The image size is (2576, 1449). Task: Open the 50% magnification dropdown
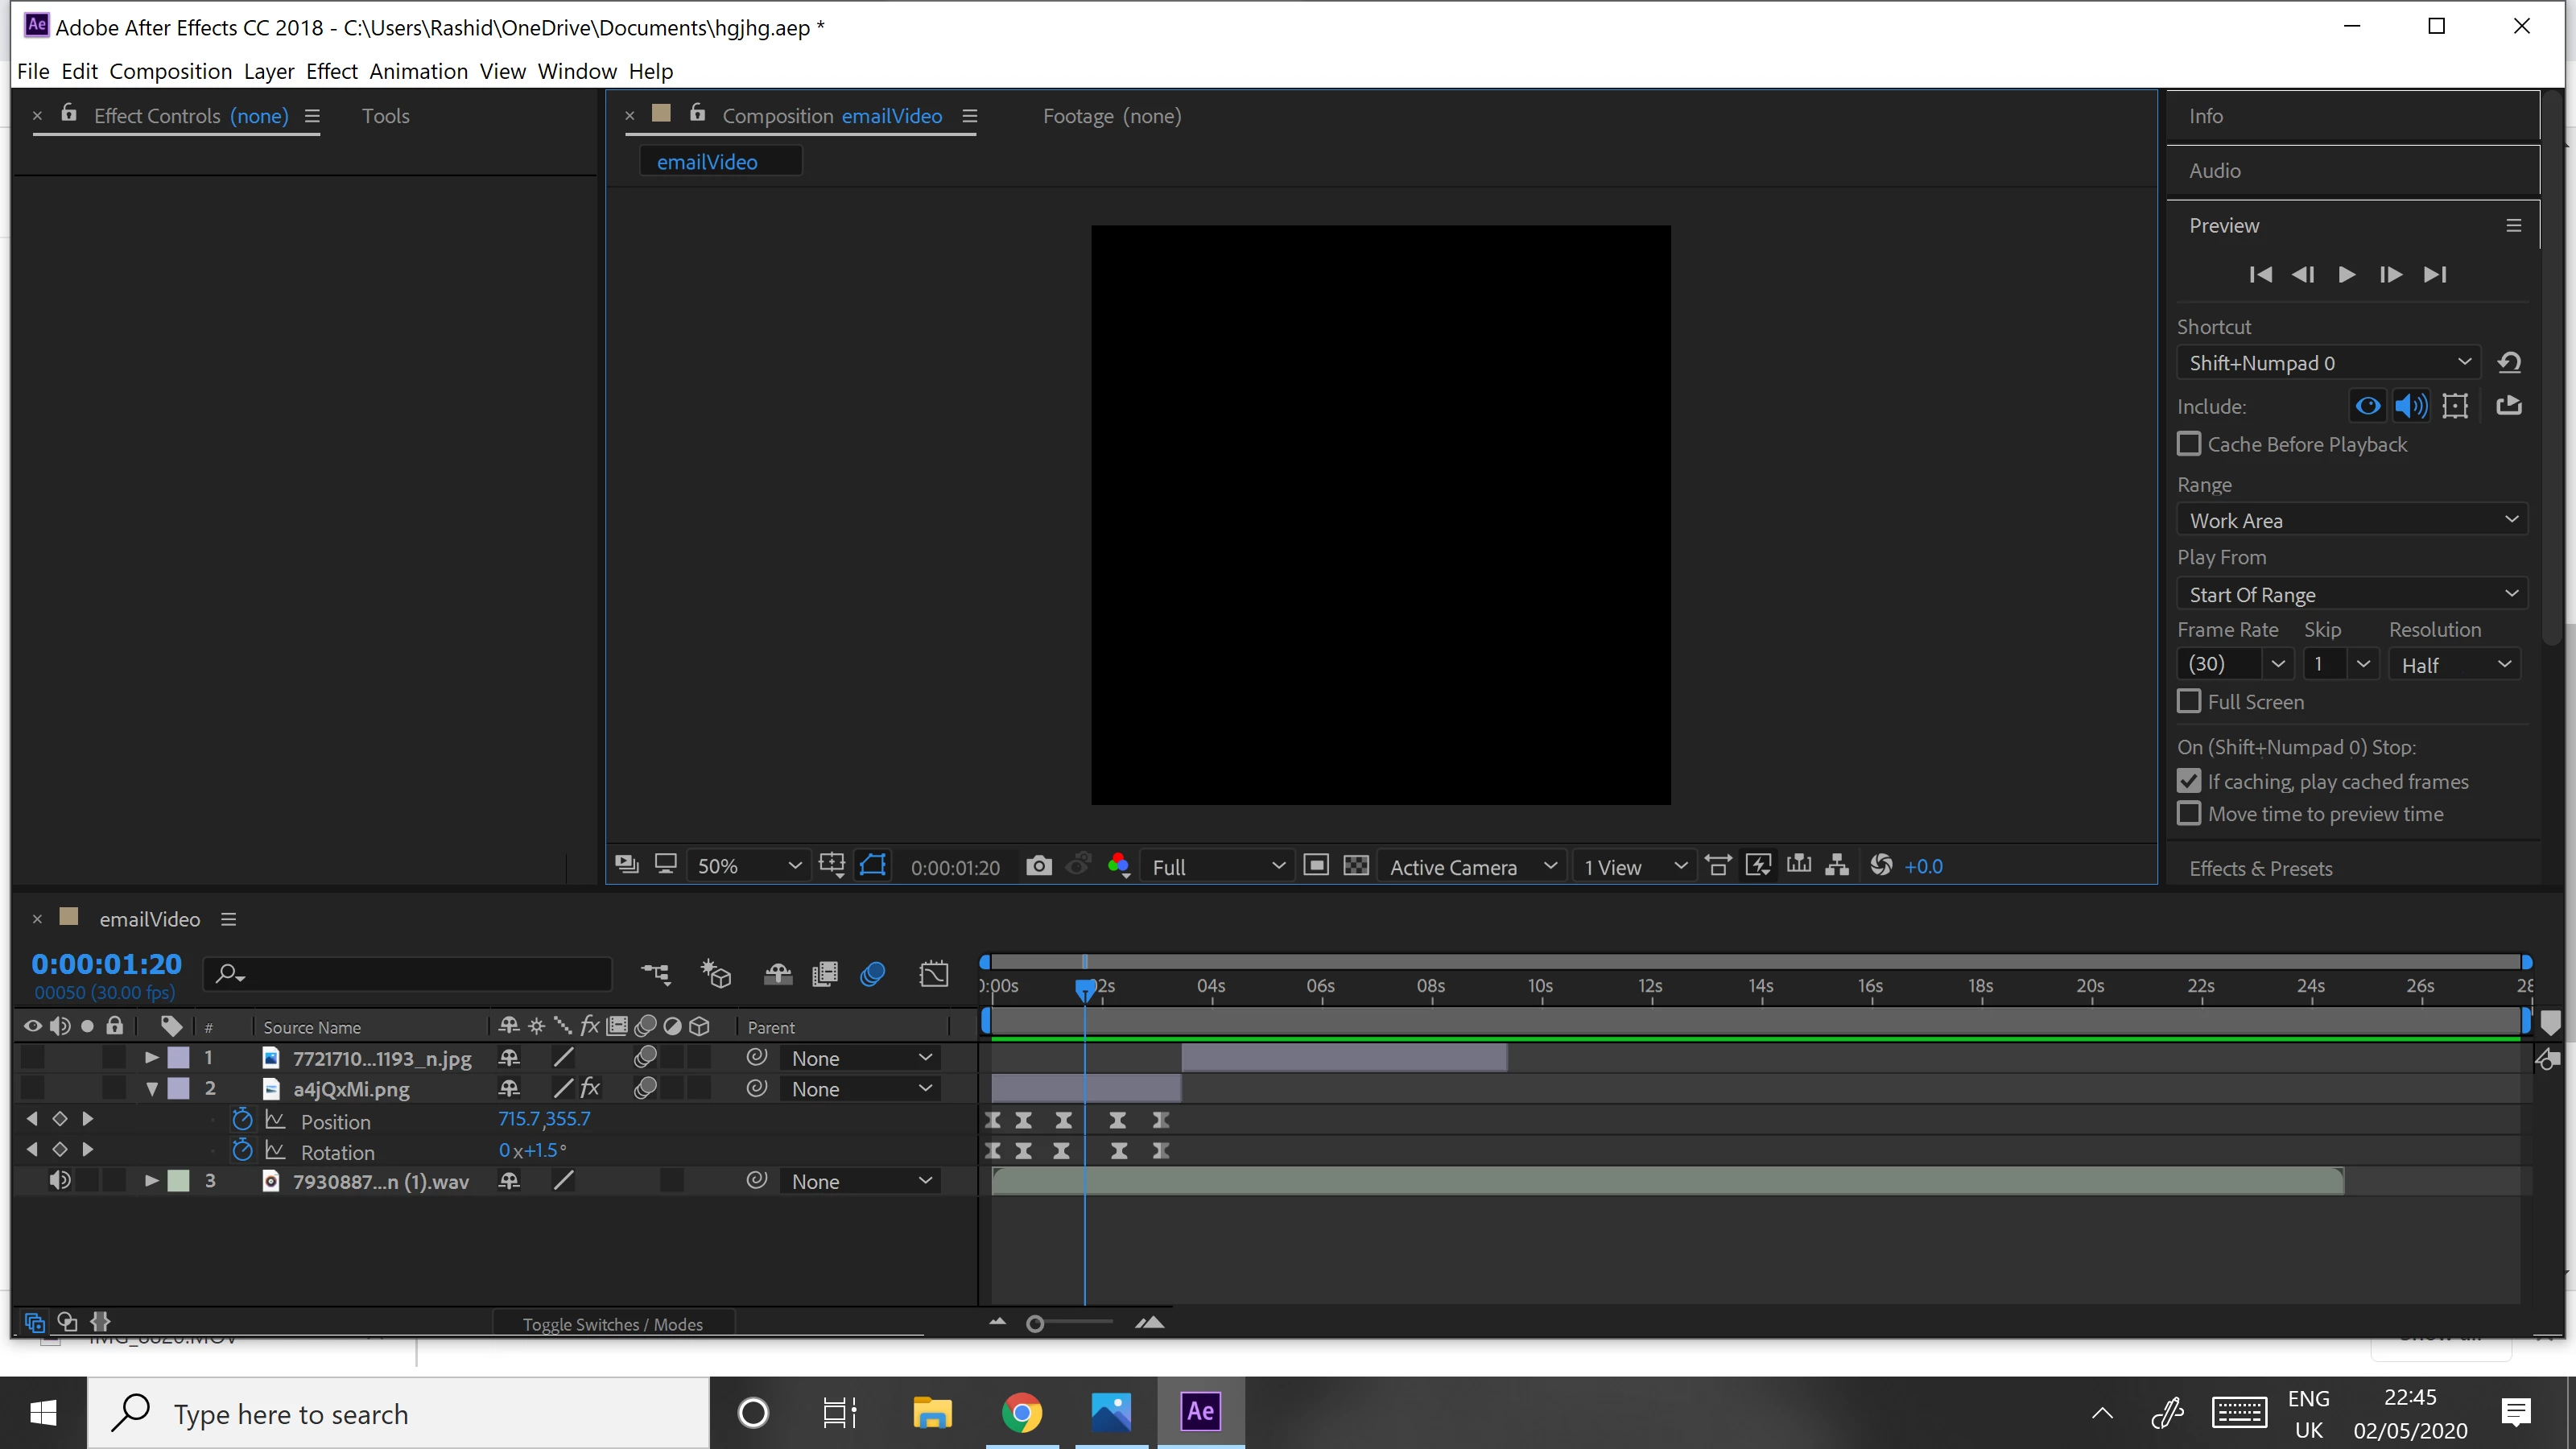click(x=748, y=866)
